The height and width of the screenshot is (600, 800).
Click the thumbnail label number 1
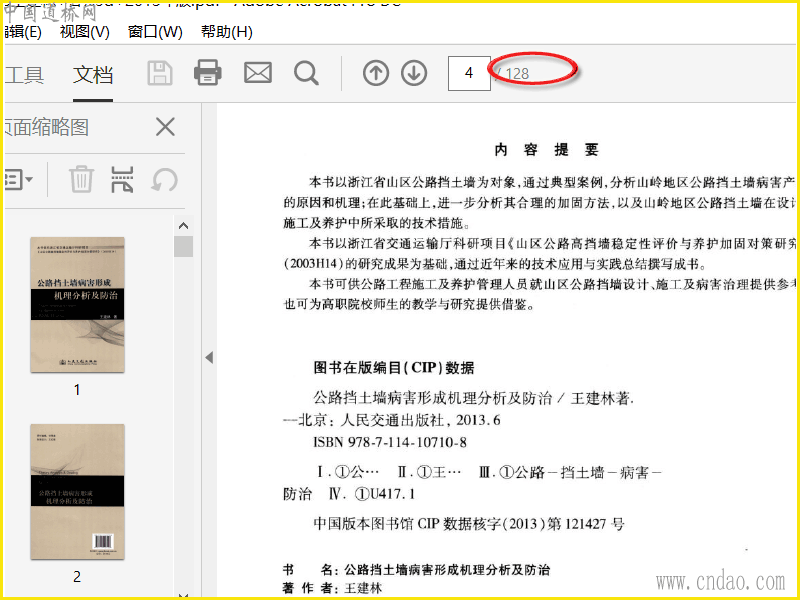click(x=77, y=390)
